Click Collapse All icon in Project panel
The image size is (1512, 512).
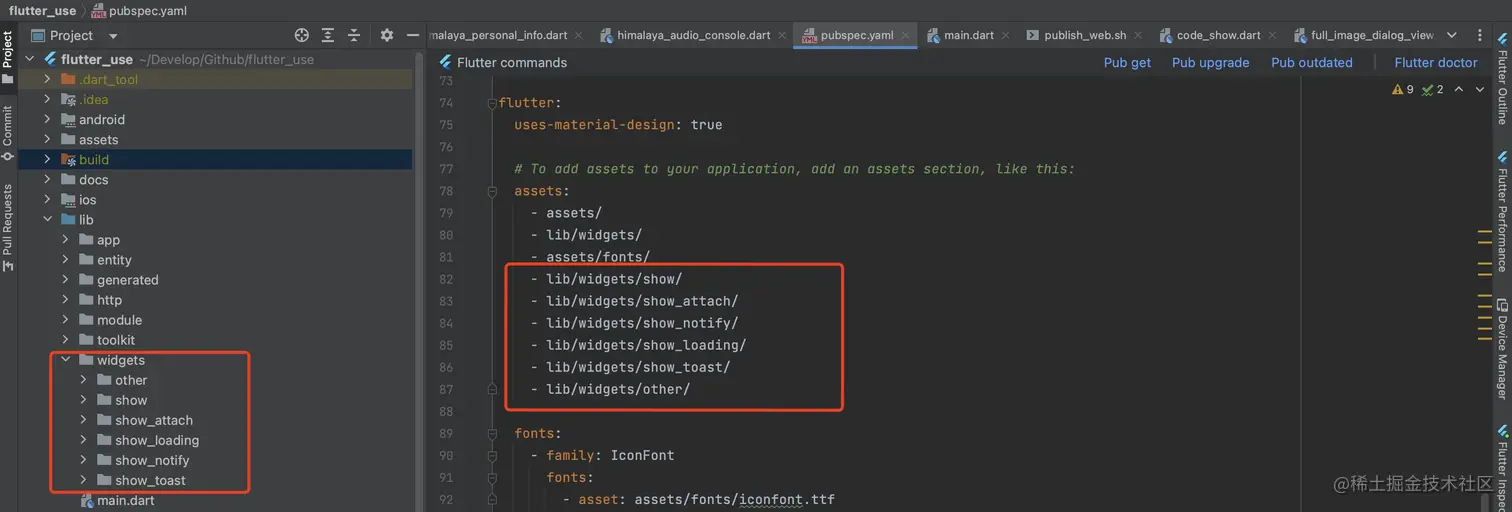click(x=354, y=35)
